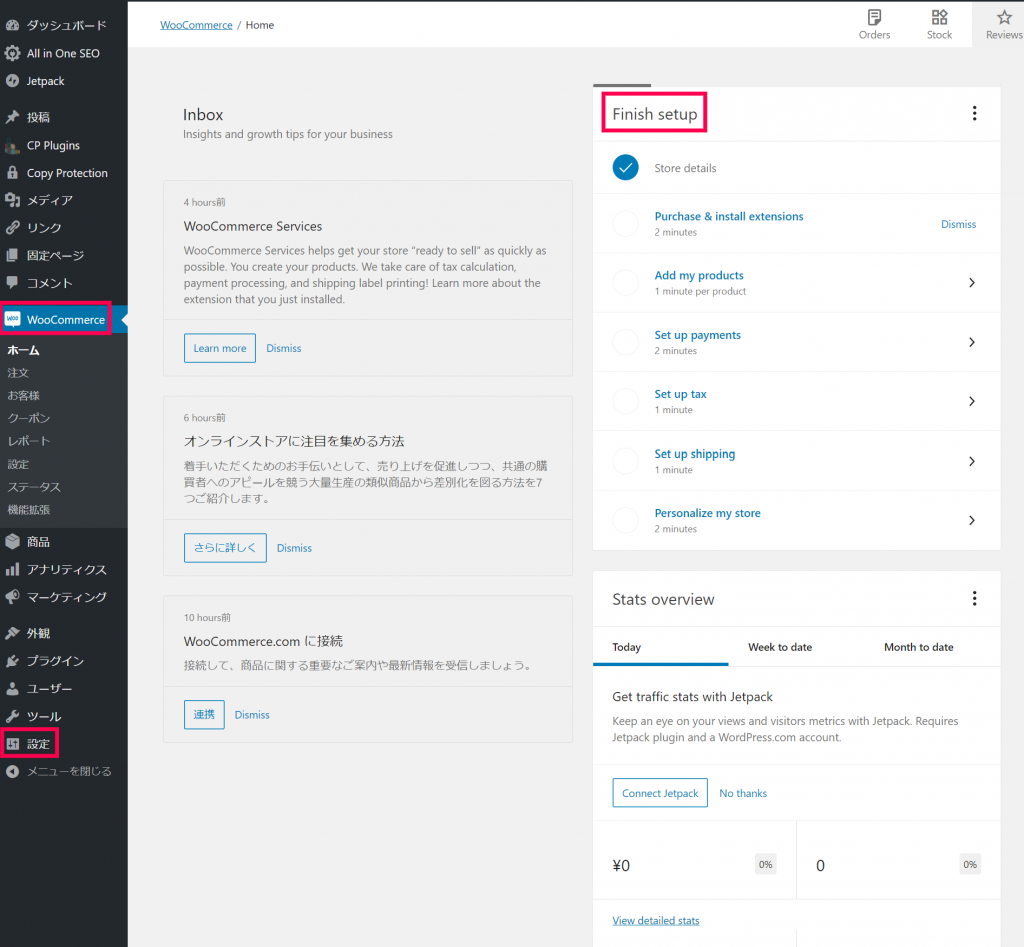Click the Connect Jetpack button
This screenshot has width=1024, height=947.
660,793
